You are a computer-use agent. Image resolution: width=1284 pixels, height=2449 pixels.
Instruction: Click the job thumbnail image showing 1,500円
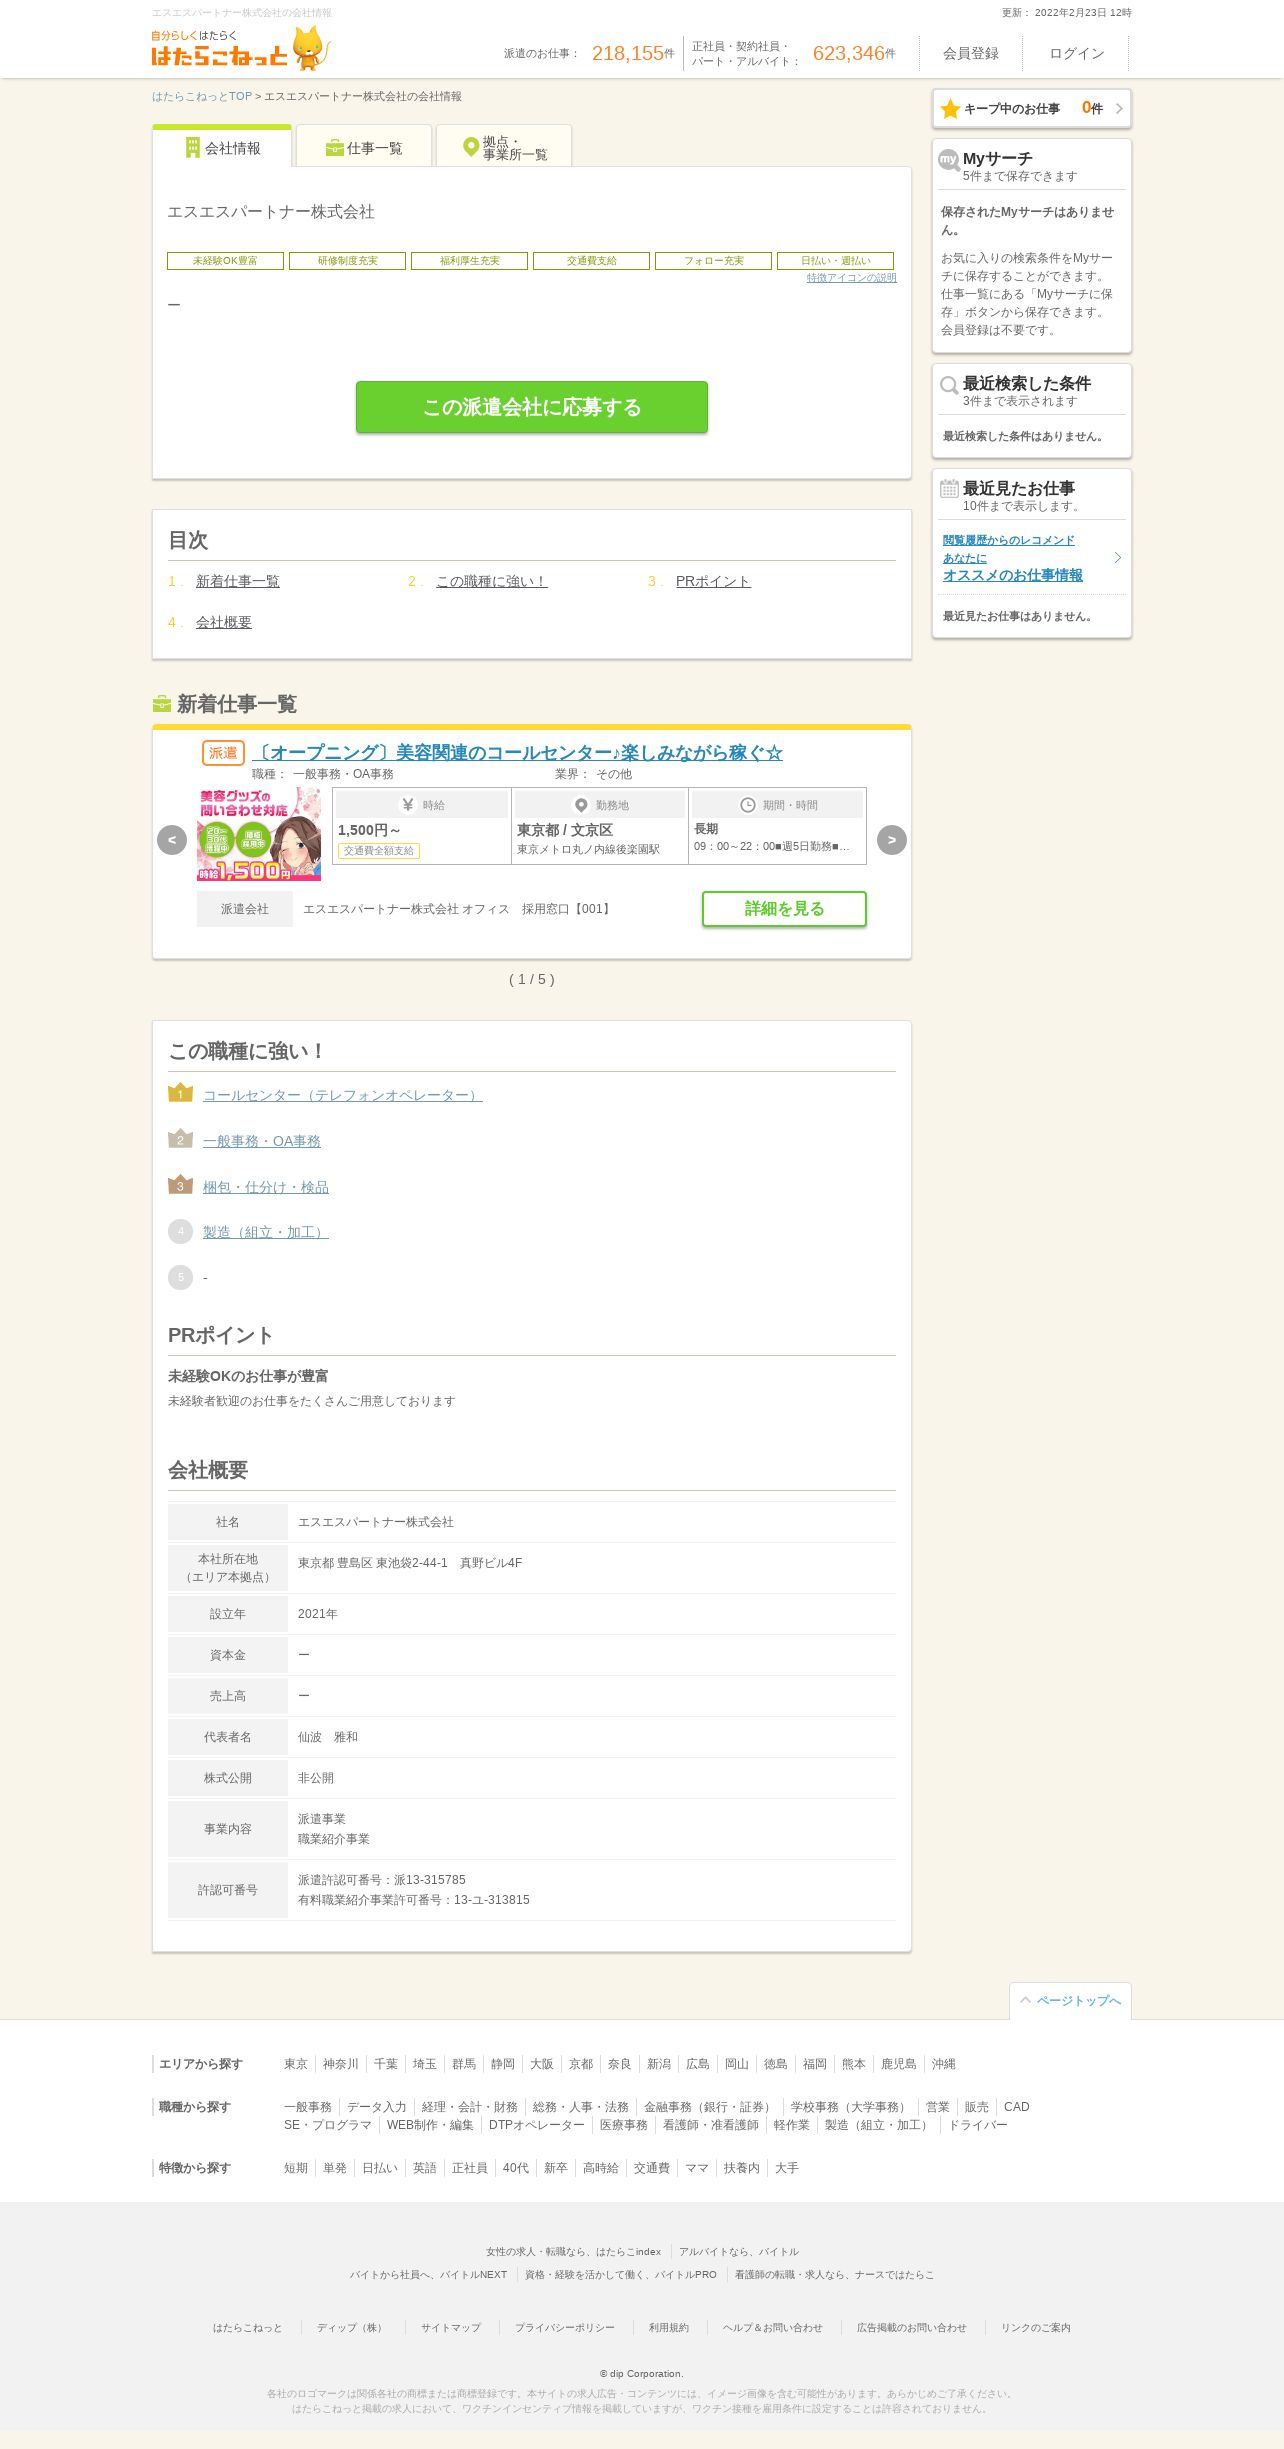point(259,834)
